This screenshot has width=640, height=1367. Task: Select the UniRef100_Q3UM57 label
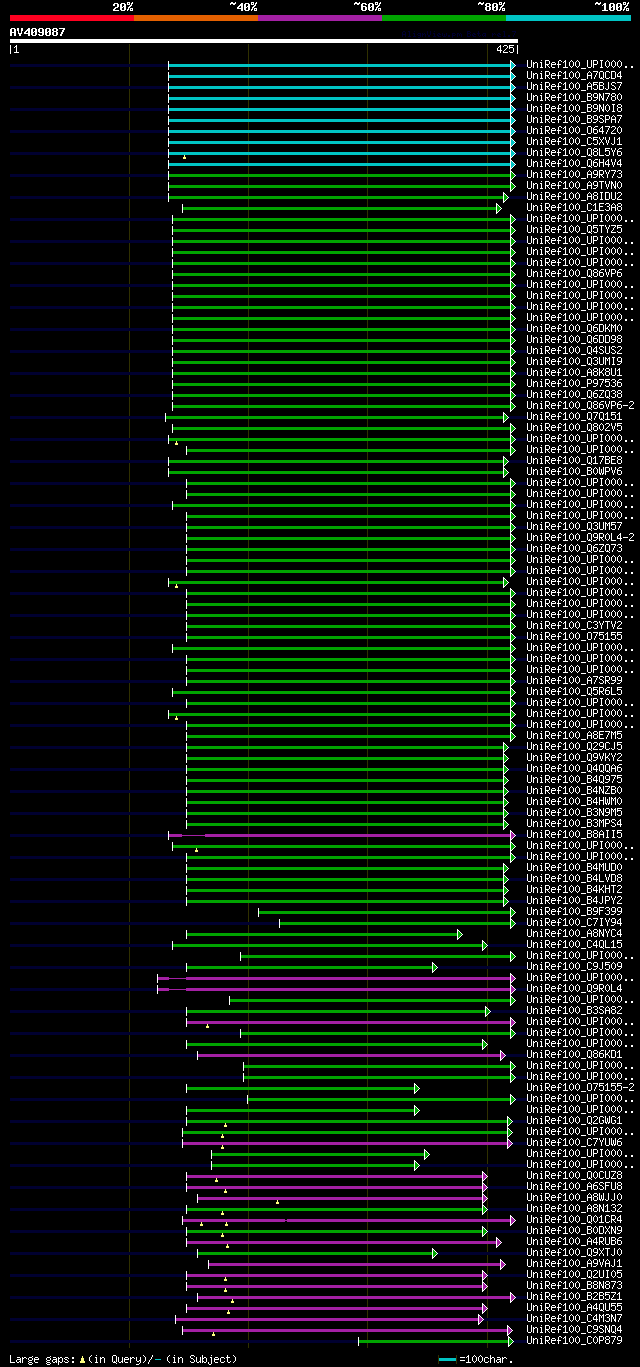(574, 526)
